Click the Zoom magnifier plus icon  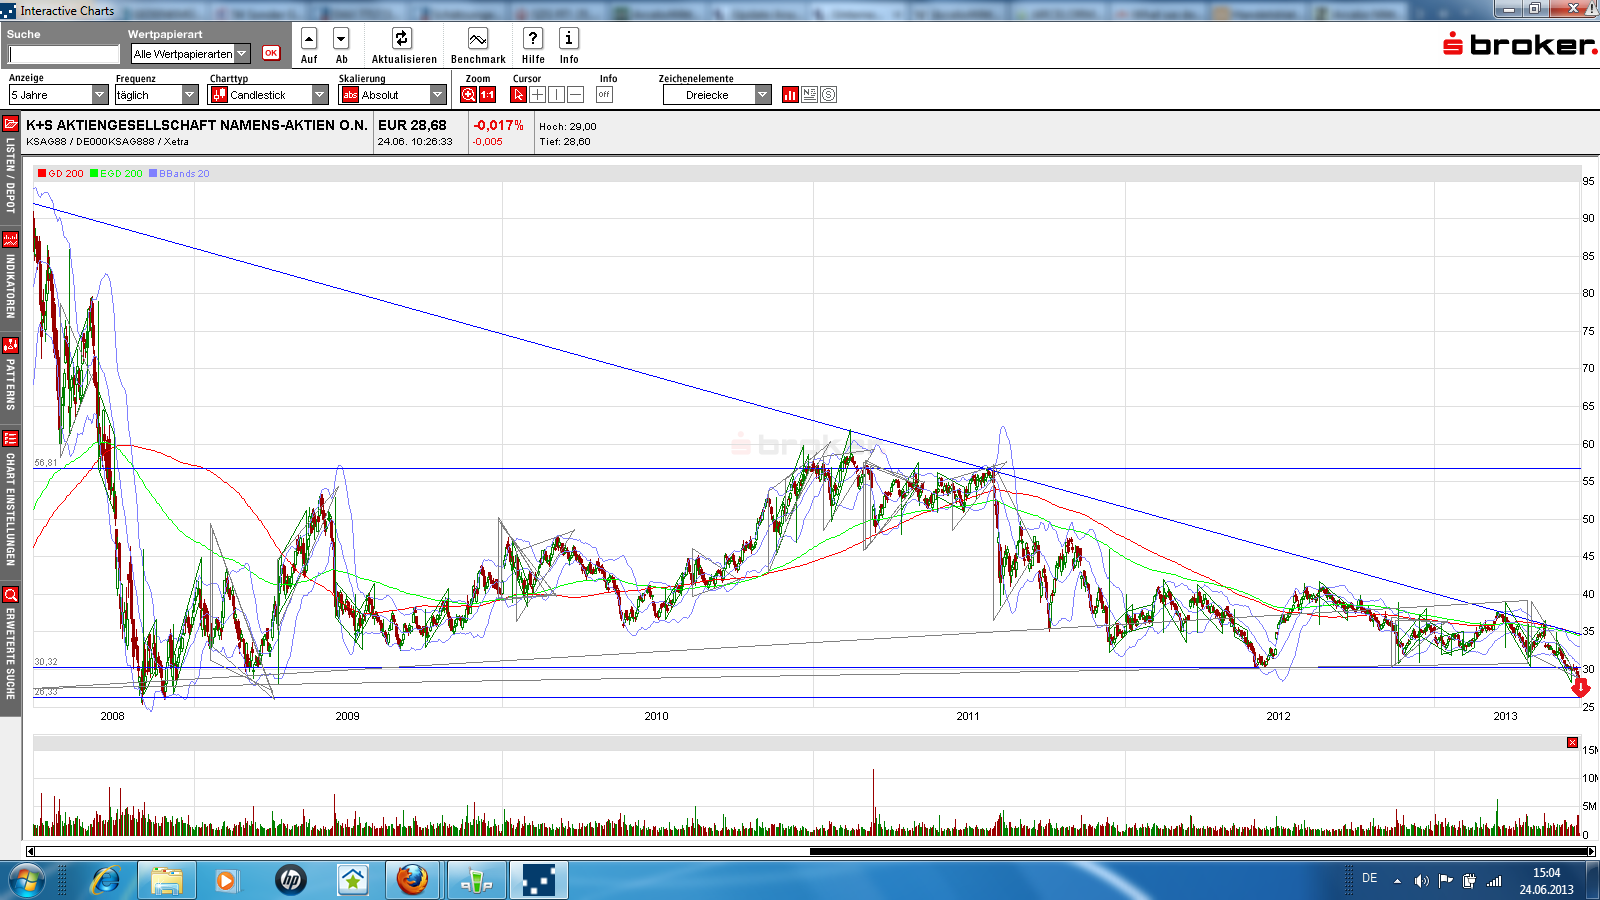pyautogui.click(x=468, y=95)
